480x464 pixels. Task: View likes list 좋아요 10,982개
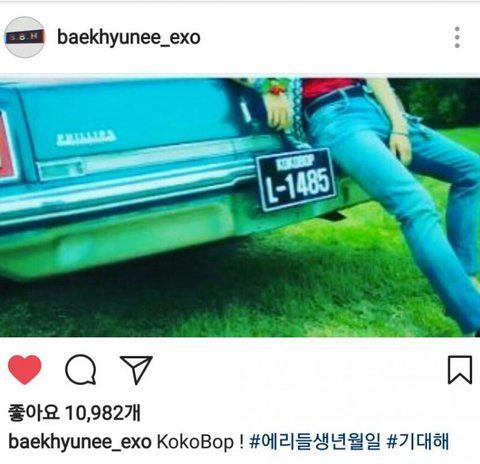point(74,413)
